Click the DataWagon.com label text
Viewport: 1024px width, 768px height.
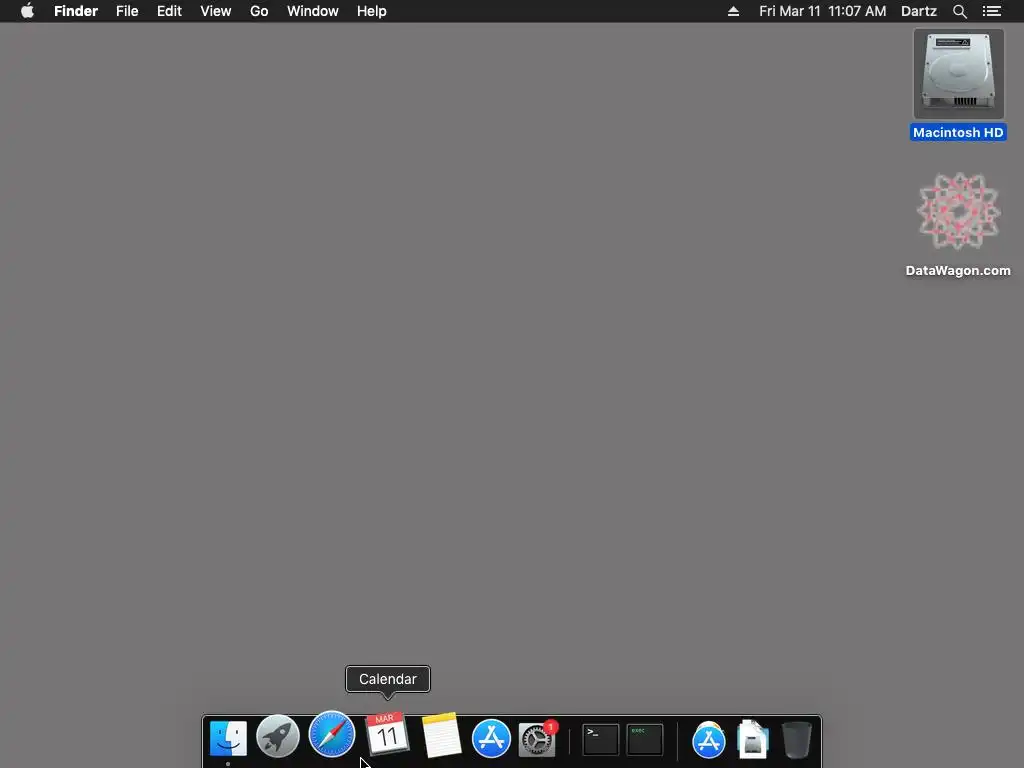[x=958, y=270]
